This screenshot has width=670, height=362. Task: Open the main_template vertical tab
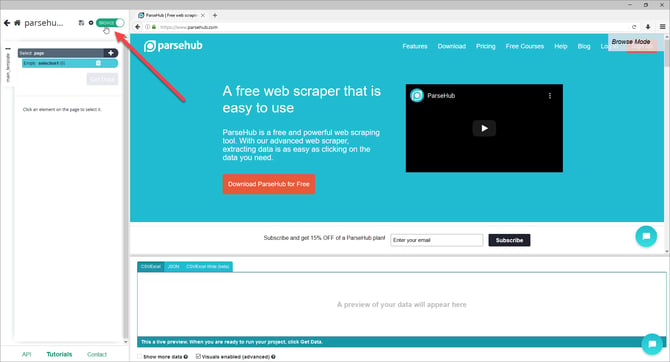tap(8, 68)
